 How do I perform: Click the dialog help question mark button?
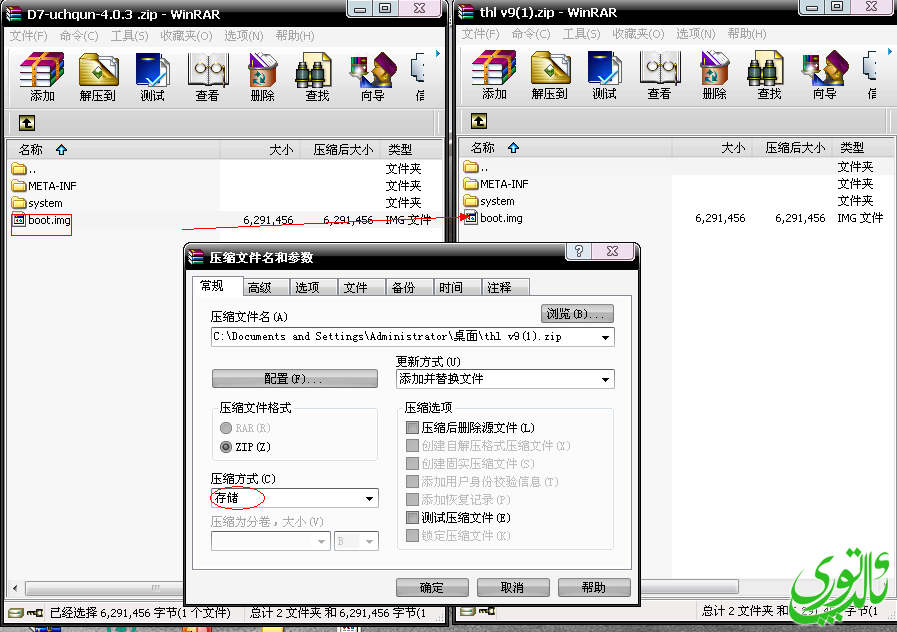coord(578,251)
